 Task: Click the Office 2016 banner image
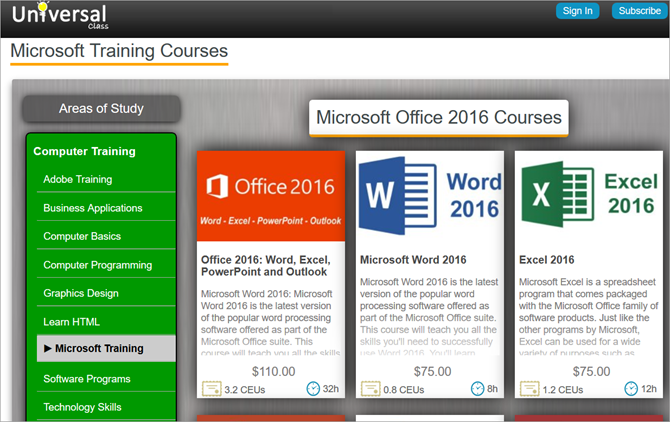(x=271, y=196)
